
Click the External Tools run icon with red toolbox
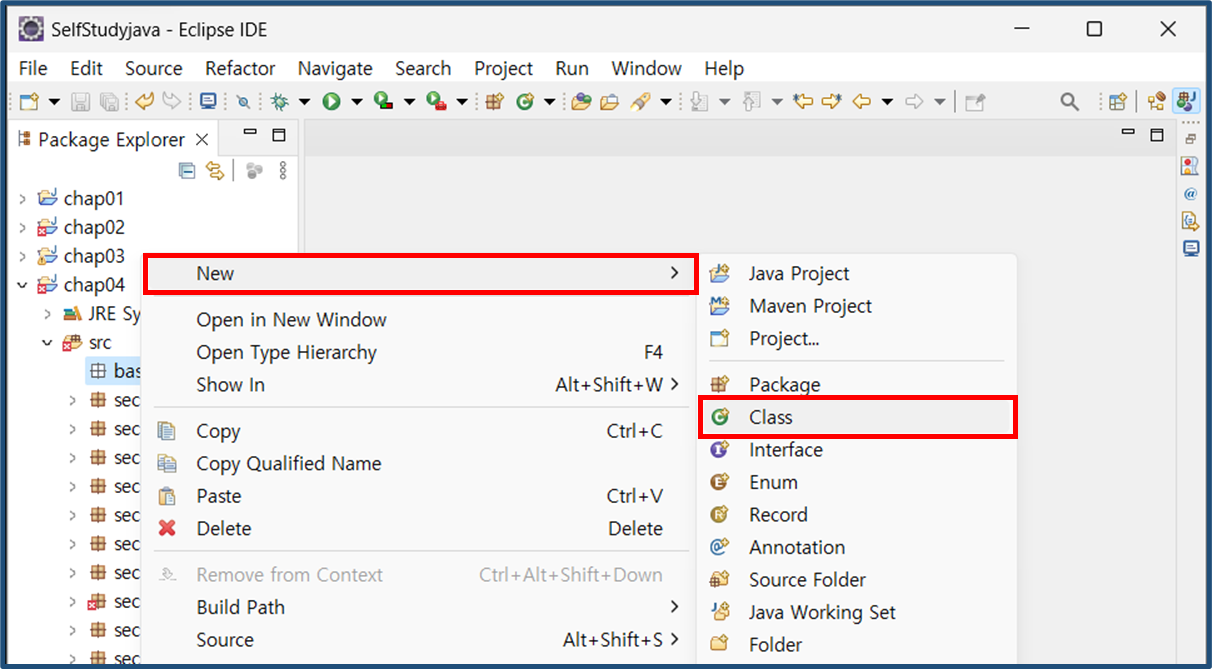[436, 100]
